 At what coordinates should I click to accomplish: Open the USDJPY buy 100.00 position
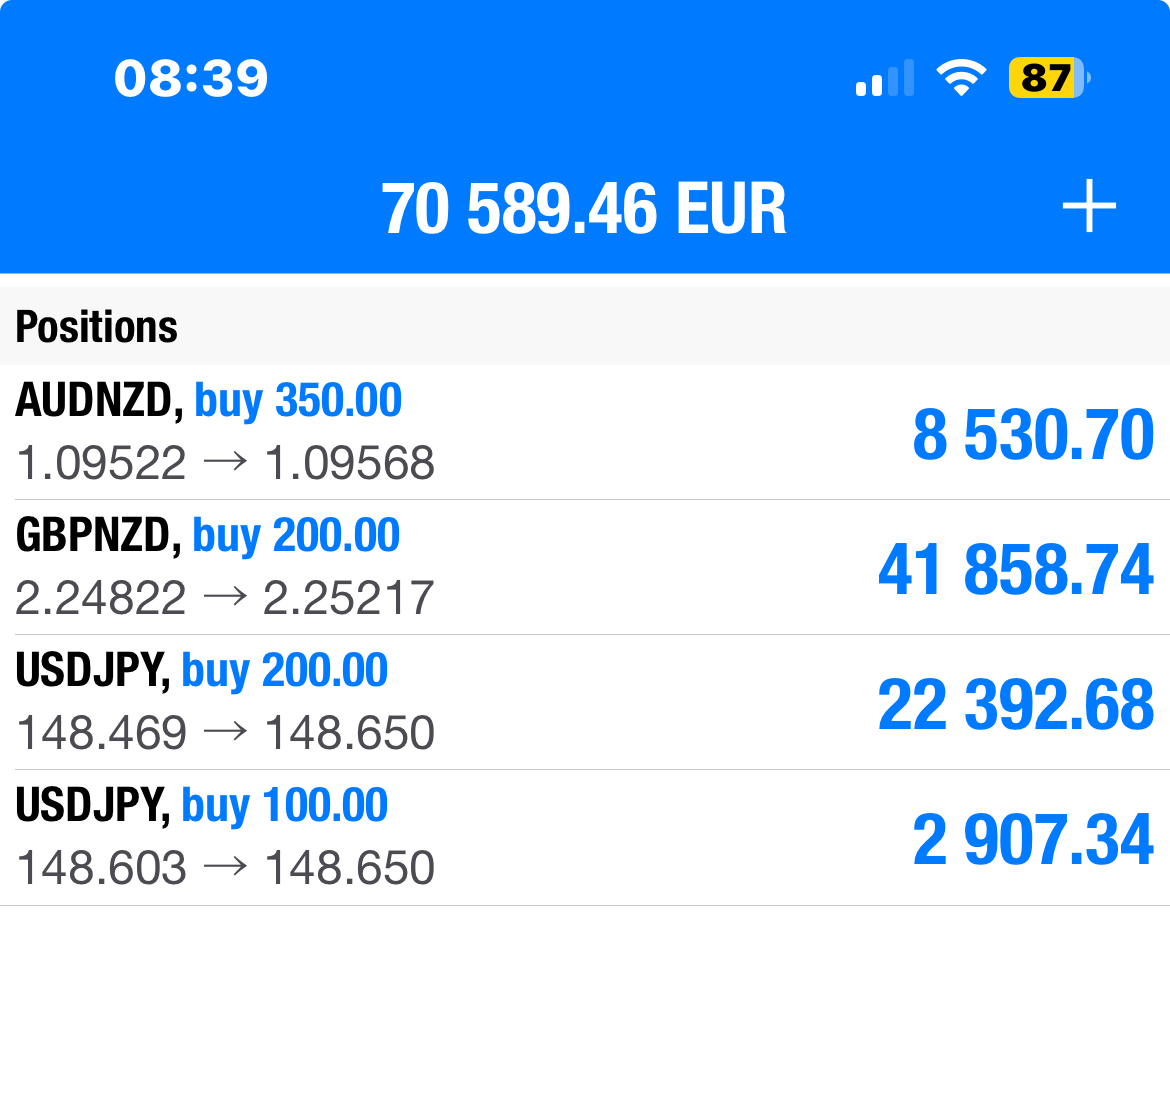(585, 837)
